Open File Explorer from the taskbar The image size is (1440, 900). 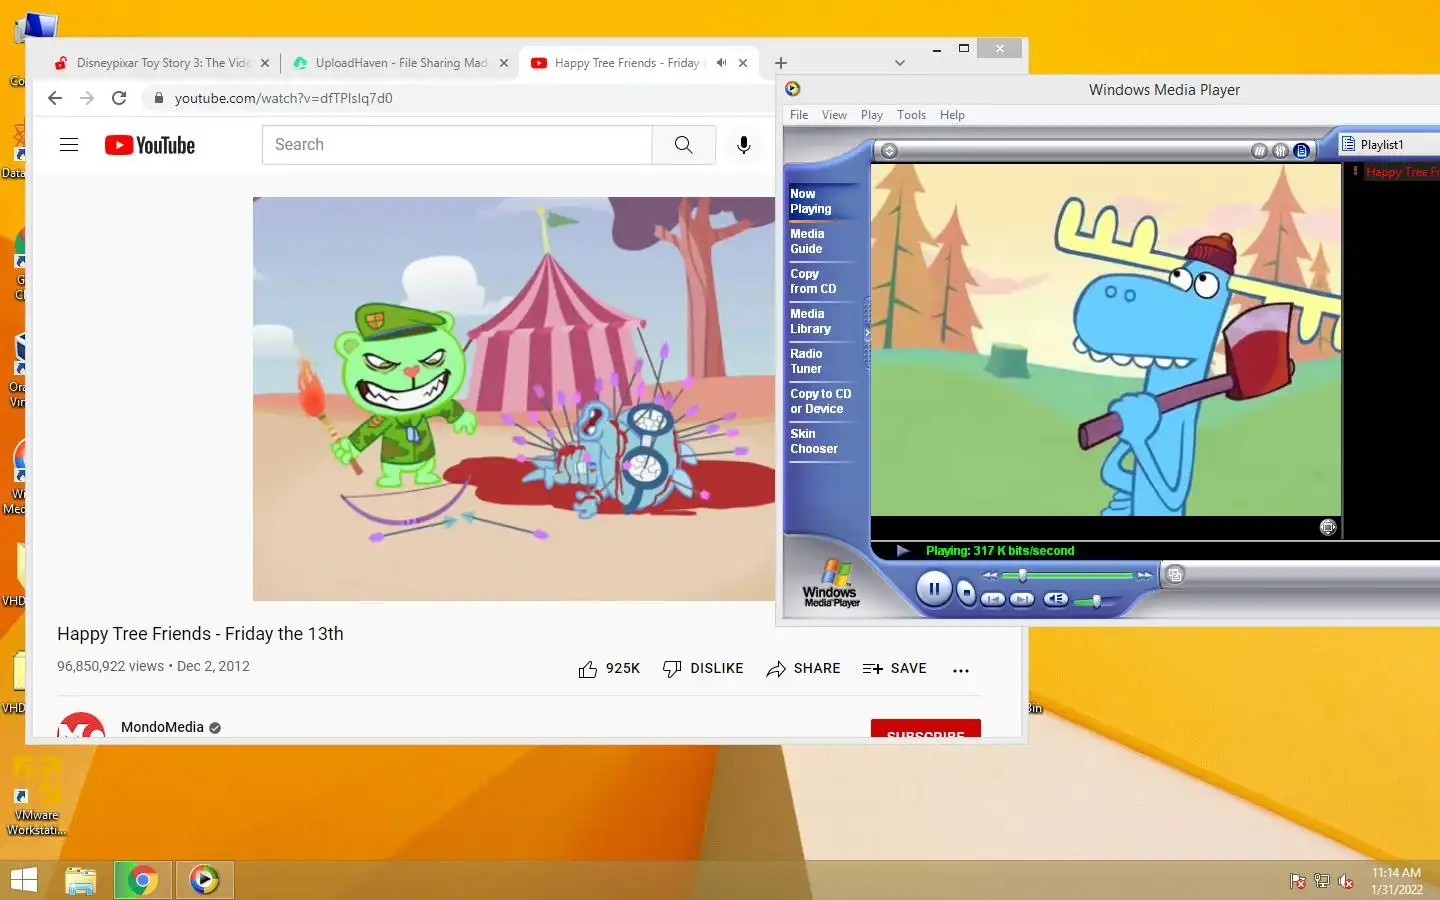click(81, 880)
